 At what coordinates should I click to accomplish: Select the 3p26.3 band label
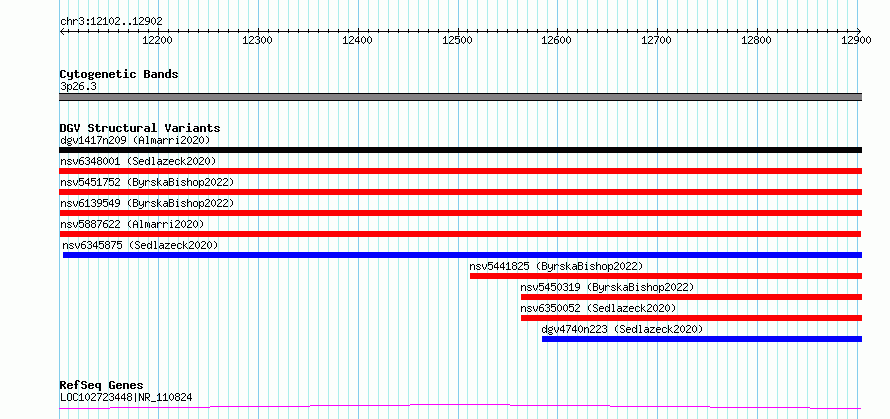(x=78, y=86)
